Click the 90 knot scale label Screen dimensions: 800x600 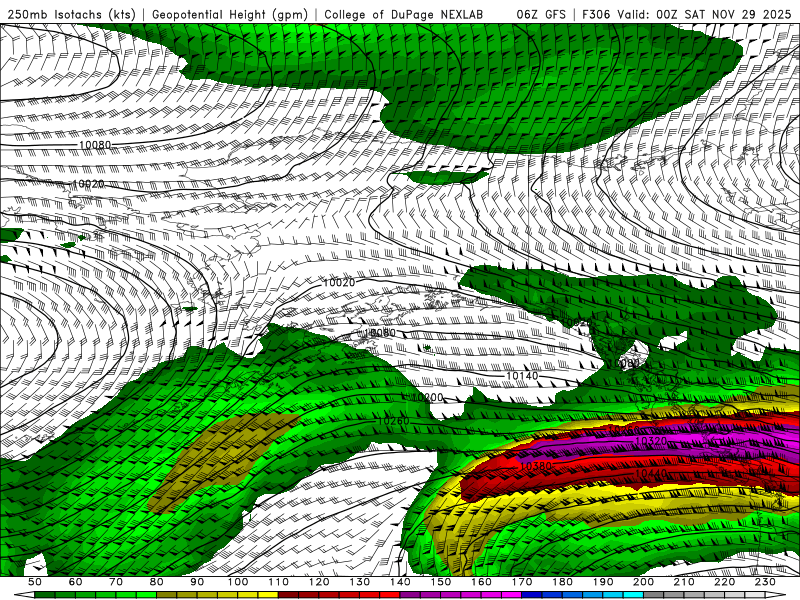tap(197, 582)
